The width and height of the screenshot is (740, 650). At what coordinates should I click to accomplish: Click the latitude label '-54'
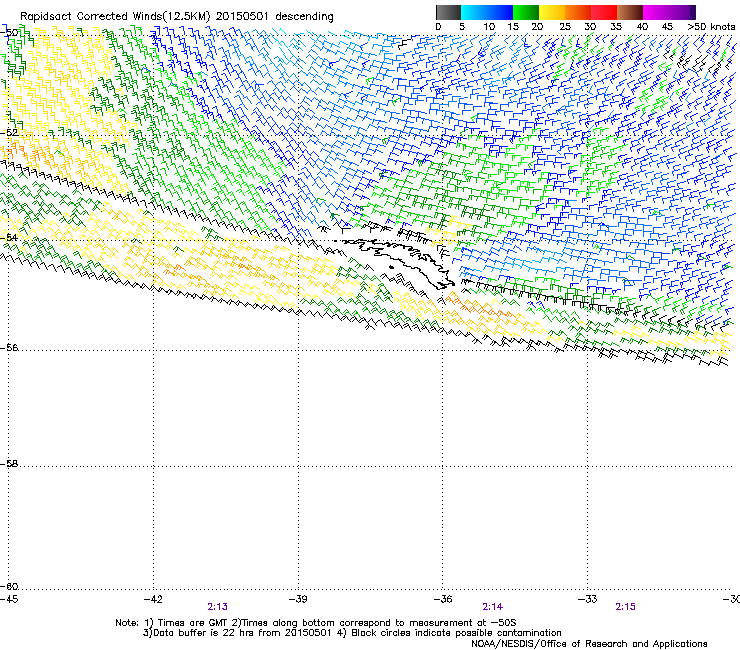tap(9, 237)
